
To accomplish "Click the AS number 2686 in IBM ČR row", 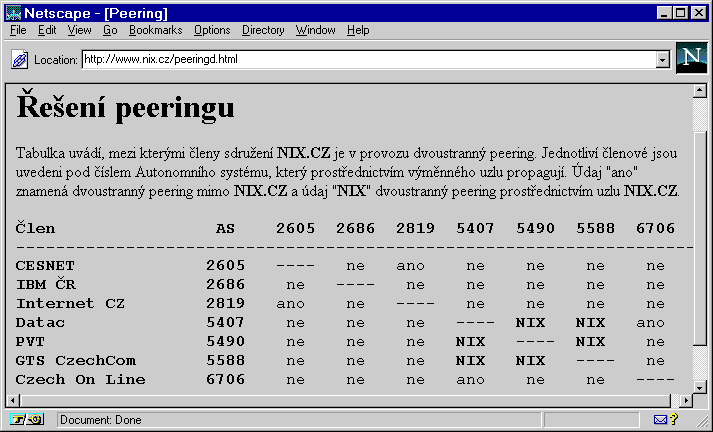I will click(x=226, y=284).
